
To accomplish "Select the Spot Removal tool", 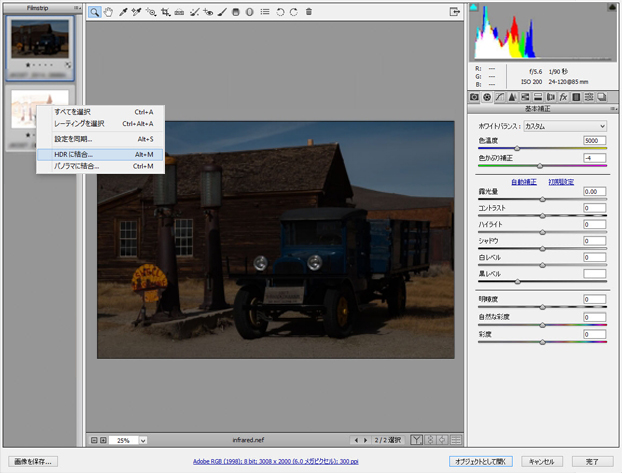I will pos(194,12).
